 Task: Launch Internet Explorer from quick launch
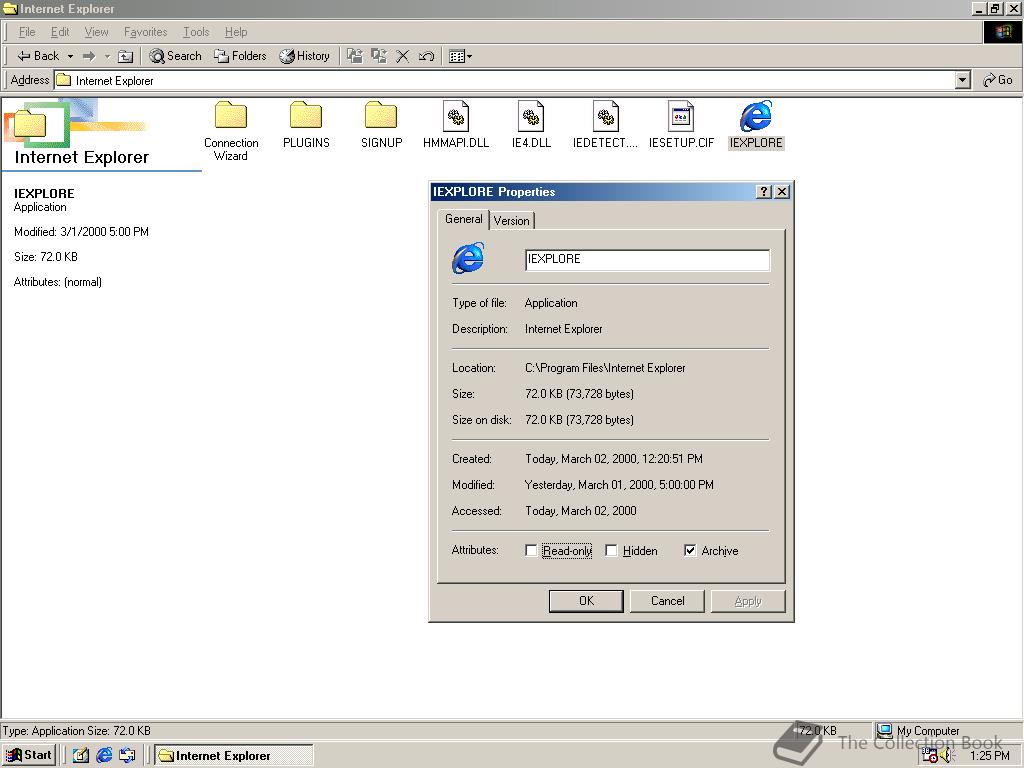104,756
